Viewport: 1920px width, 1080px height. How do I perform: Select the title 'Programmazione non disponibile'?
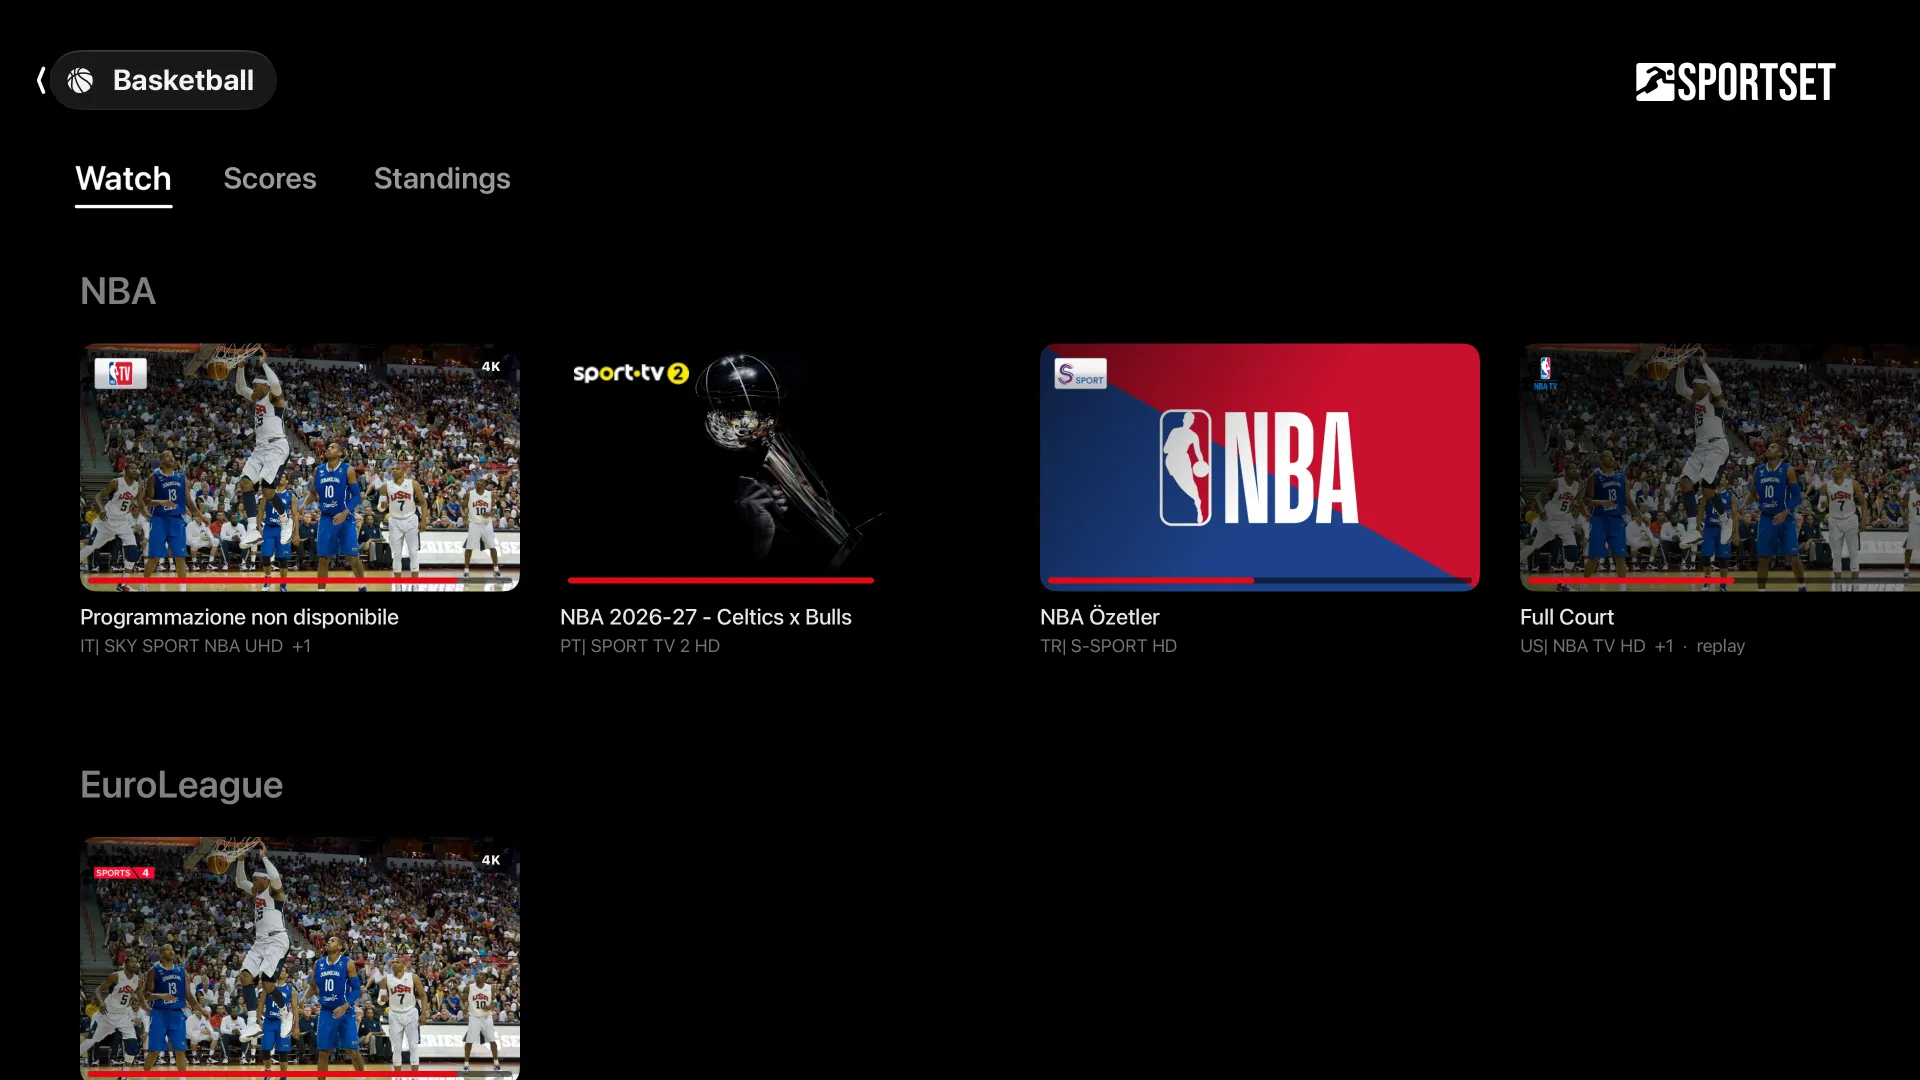coord(239,618)
